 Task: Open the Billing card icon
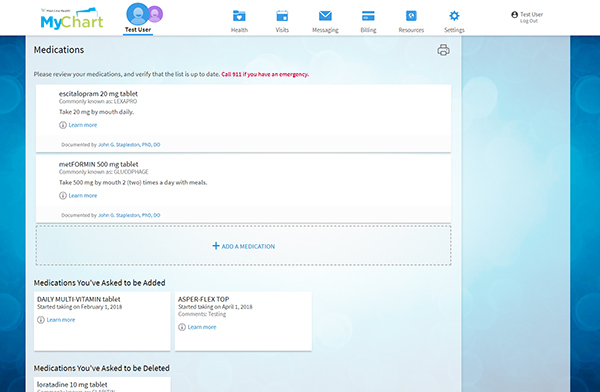[x=368, y=16]
